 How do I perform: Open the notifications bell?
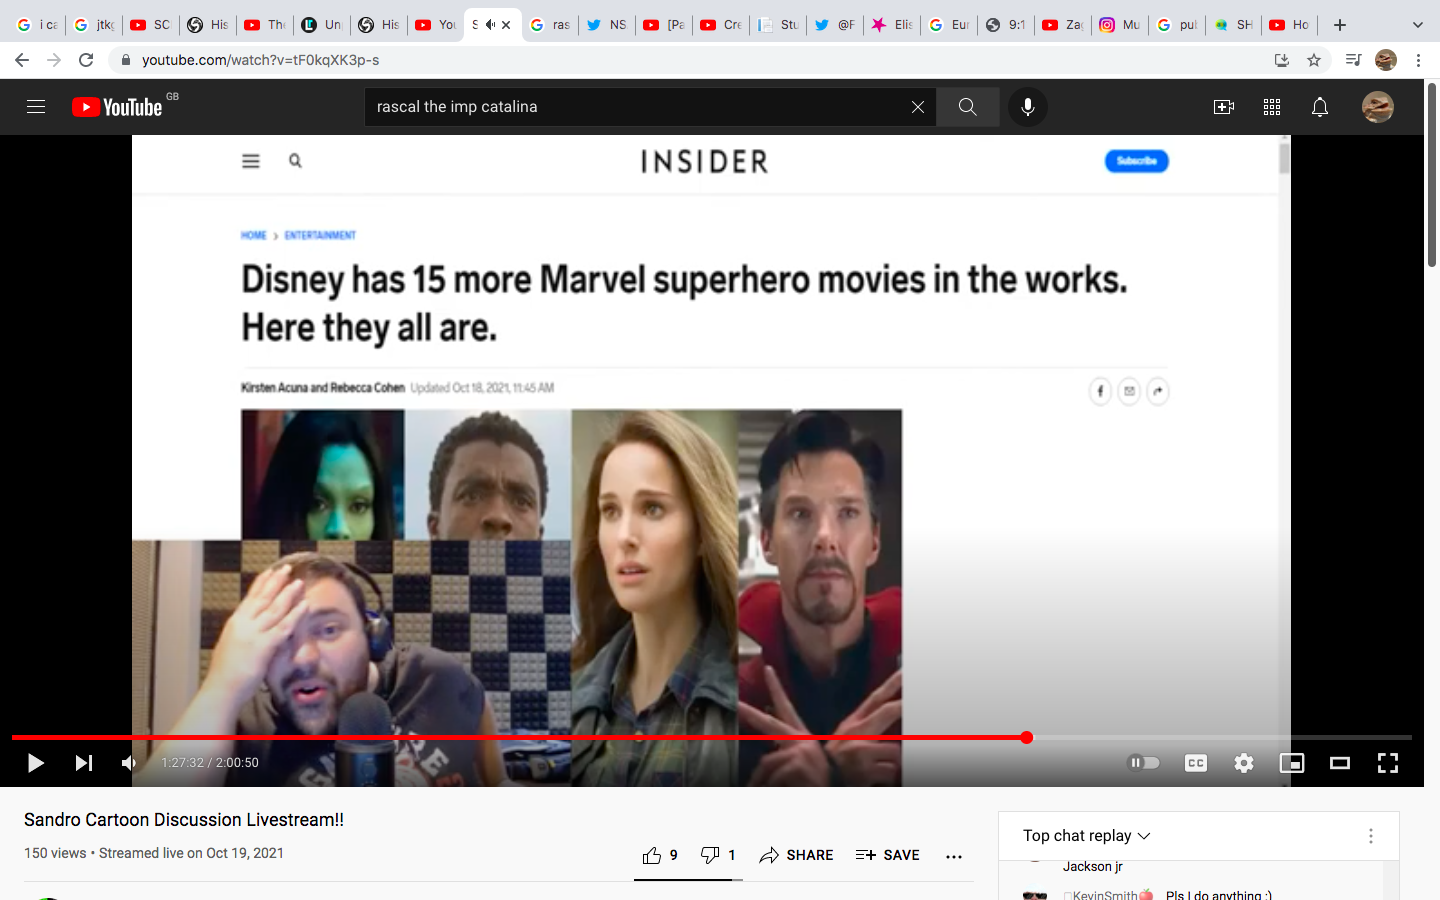coord(1320,107)
